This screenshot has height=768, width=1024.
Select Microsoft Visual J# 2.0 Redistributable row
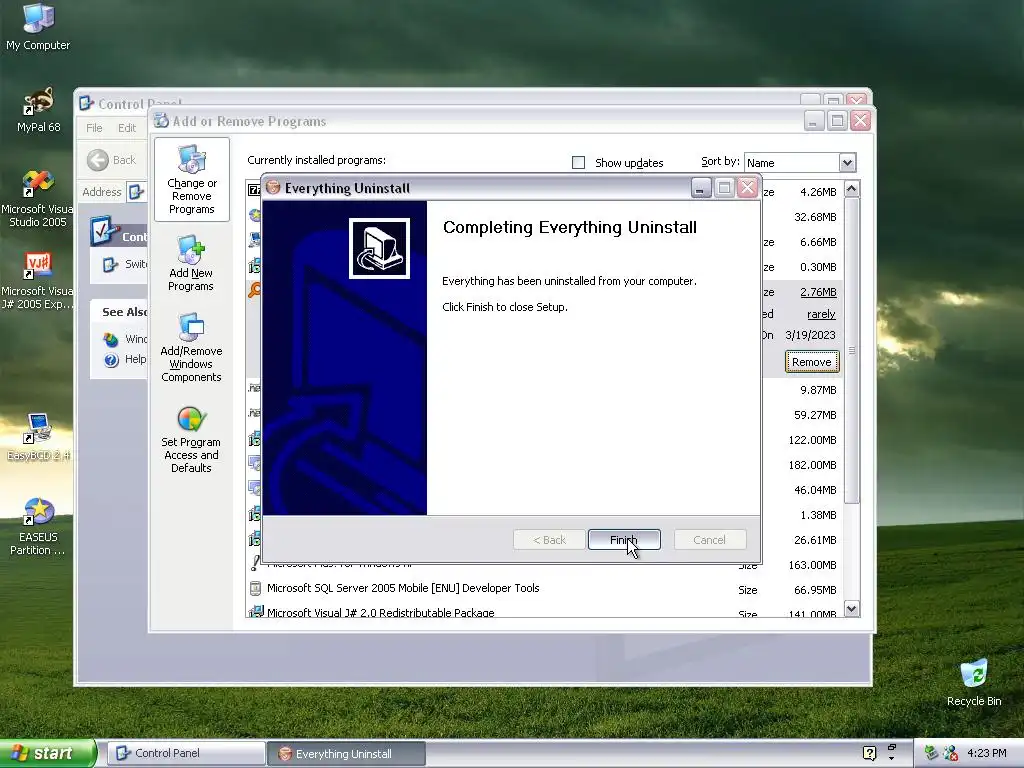click(x=544, y=611)
